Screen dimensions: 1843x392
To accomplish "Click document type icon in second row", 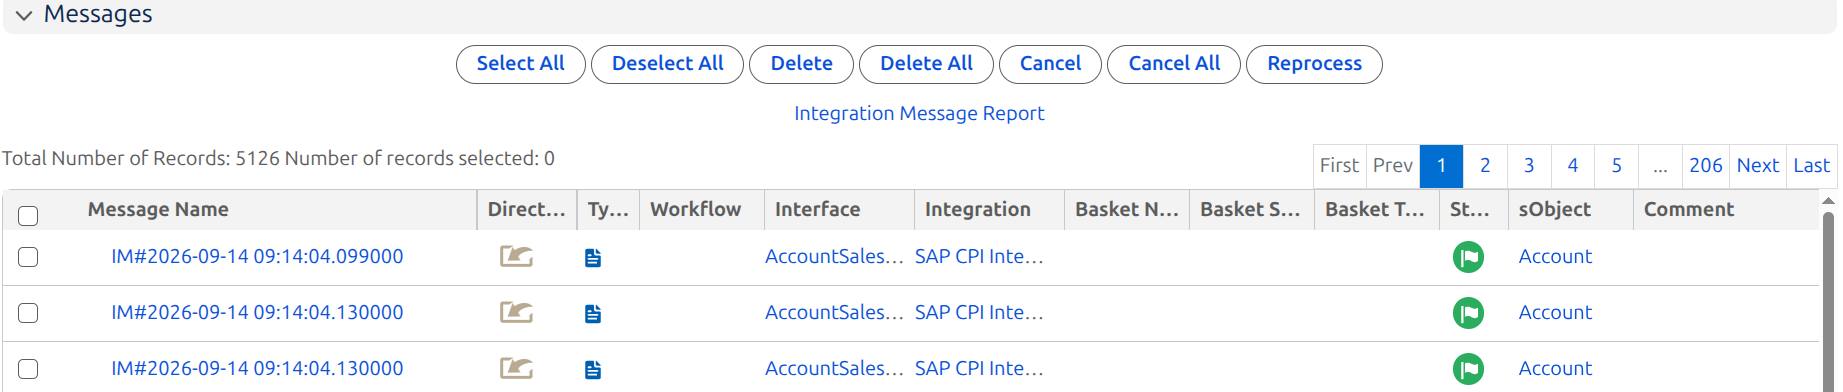I will tap(593, 314).
